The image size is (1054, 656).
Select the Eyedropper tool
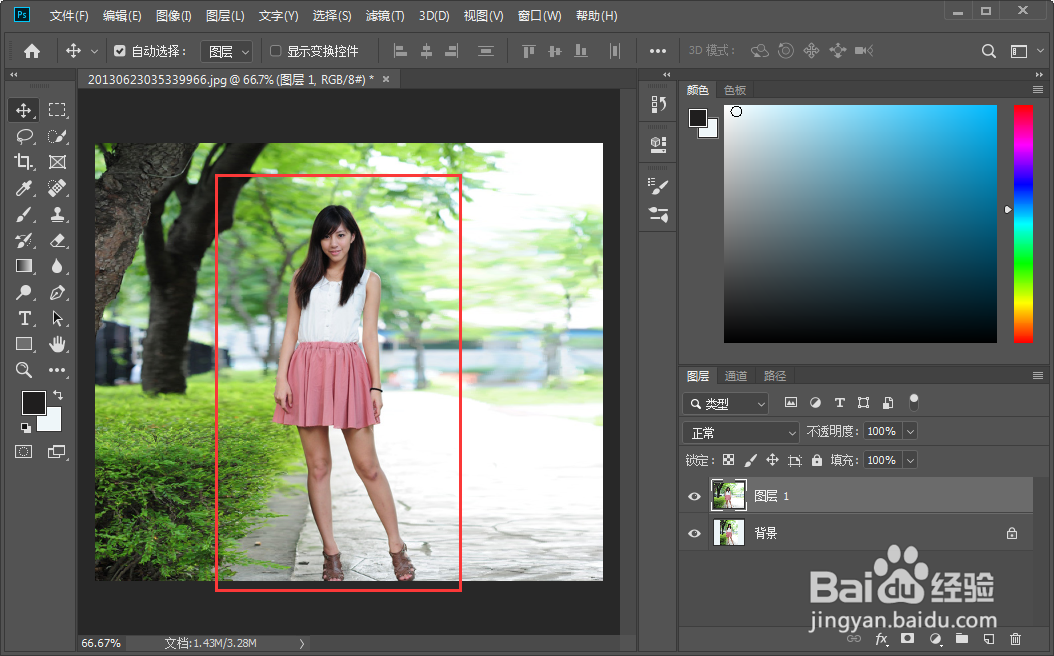24,188
